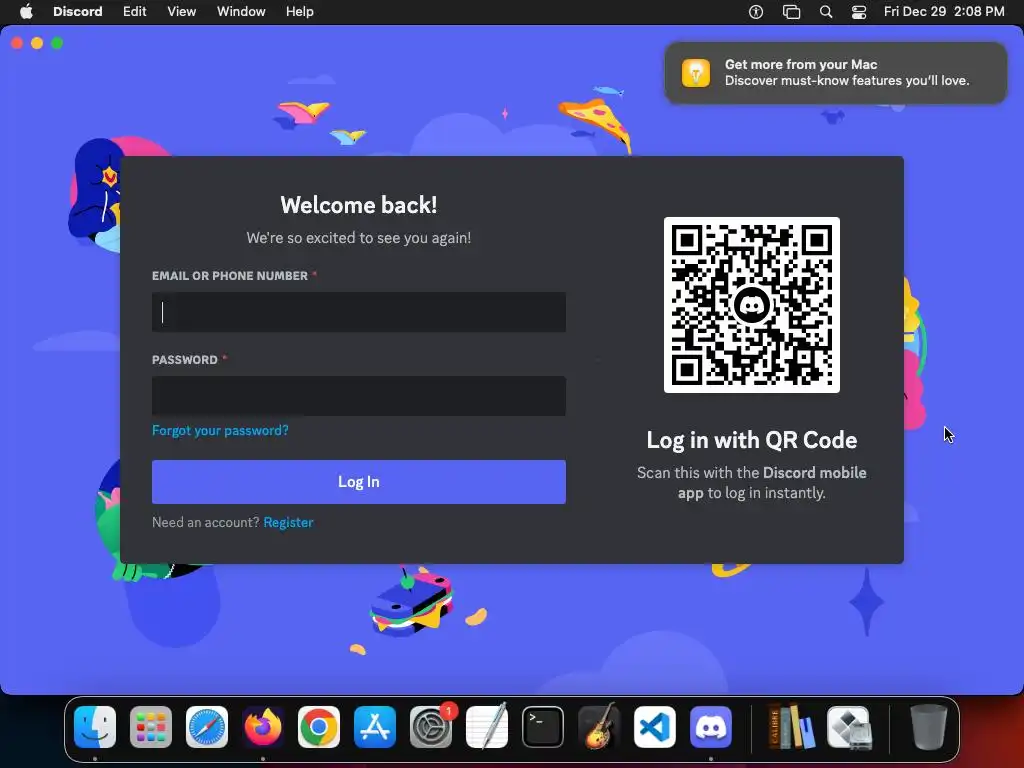Screen dimensions: 1024x768
Task: Open Boot Camp Assistant from the dock
Action: (849, 727)
